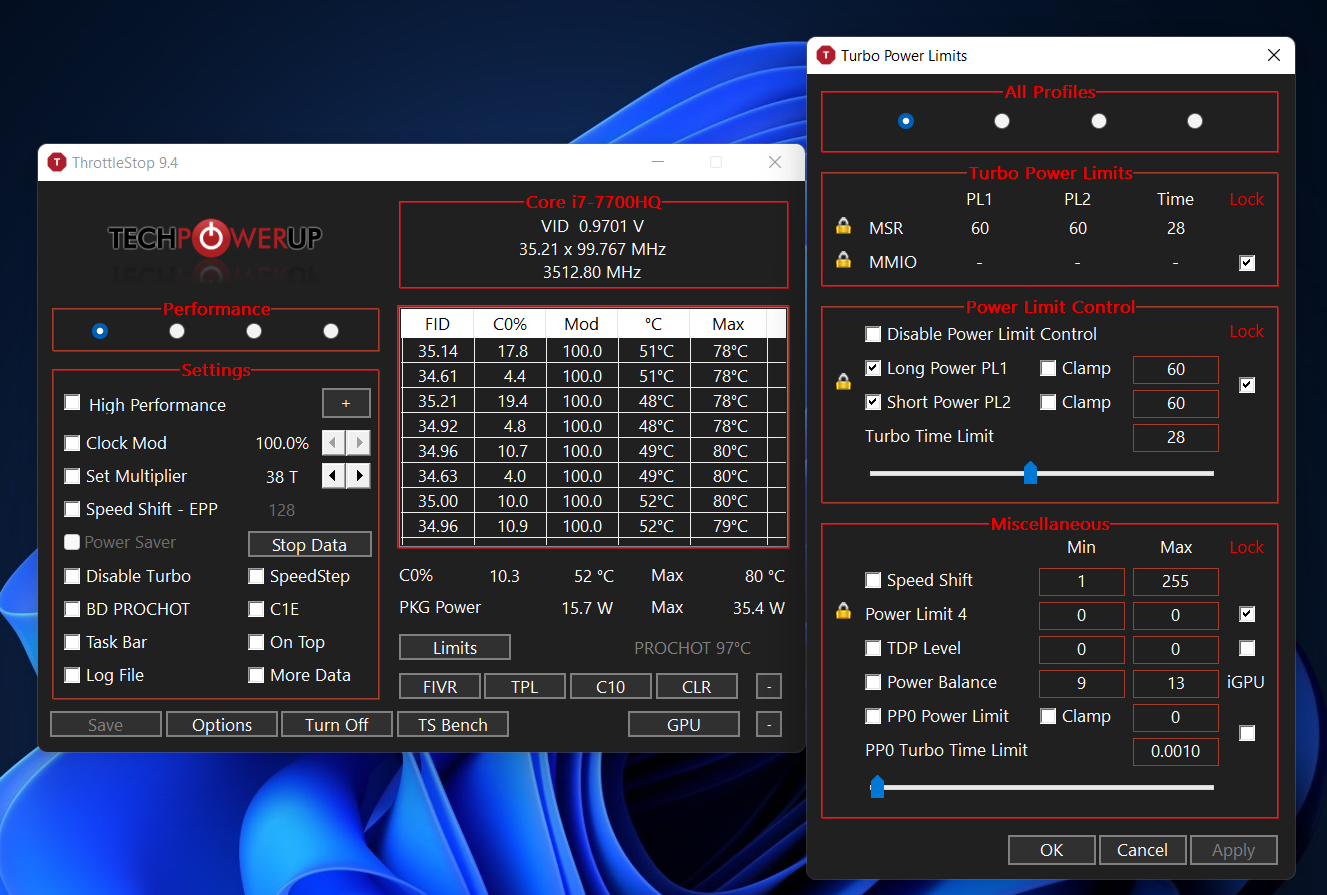Click the CLR button
This screenshot has height=895, width=1327.
(x=697, y=686)
